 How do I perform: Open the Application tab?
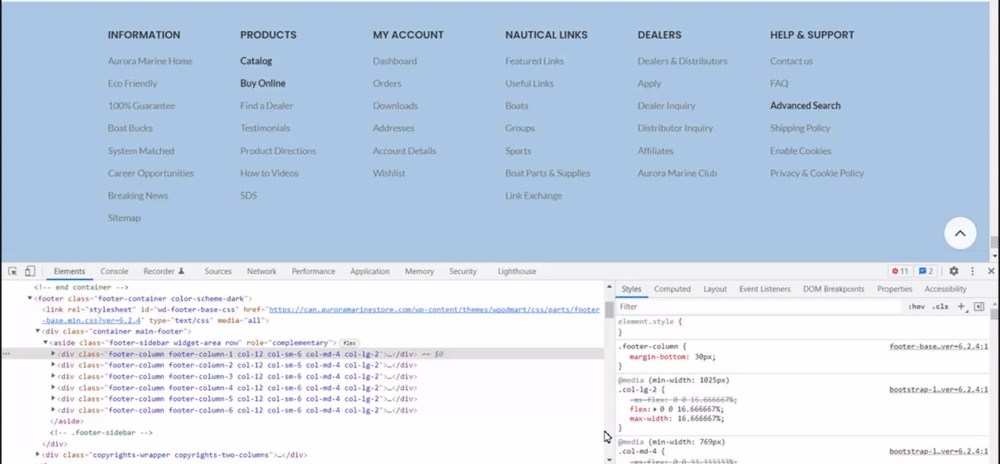[370, 272]
